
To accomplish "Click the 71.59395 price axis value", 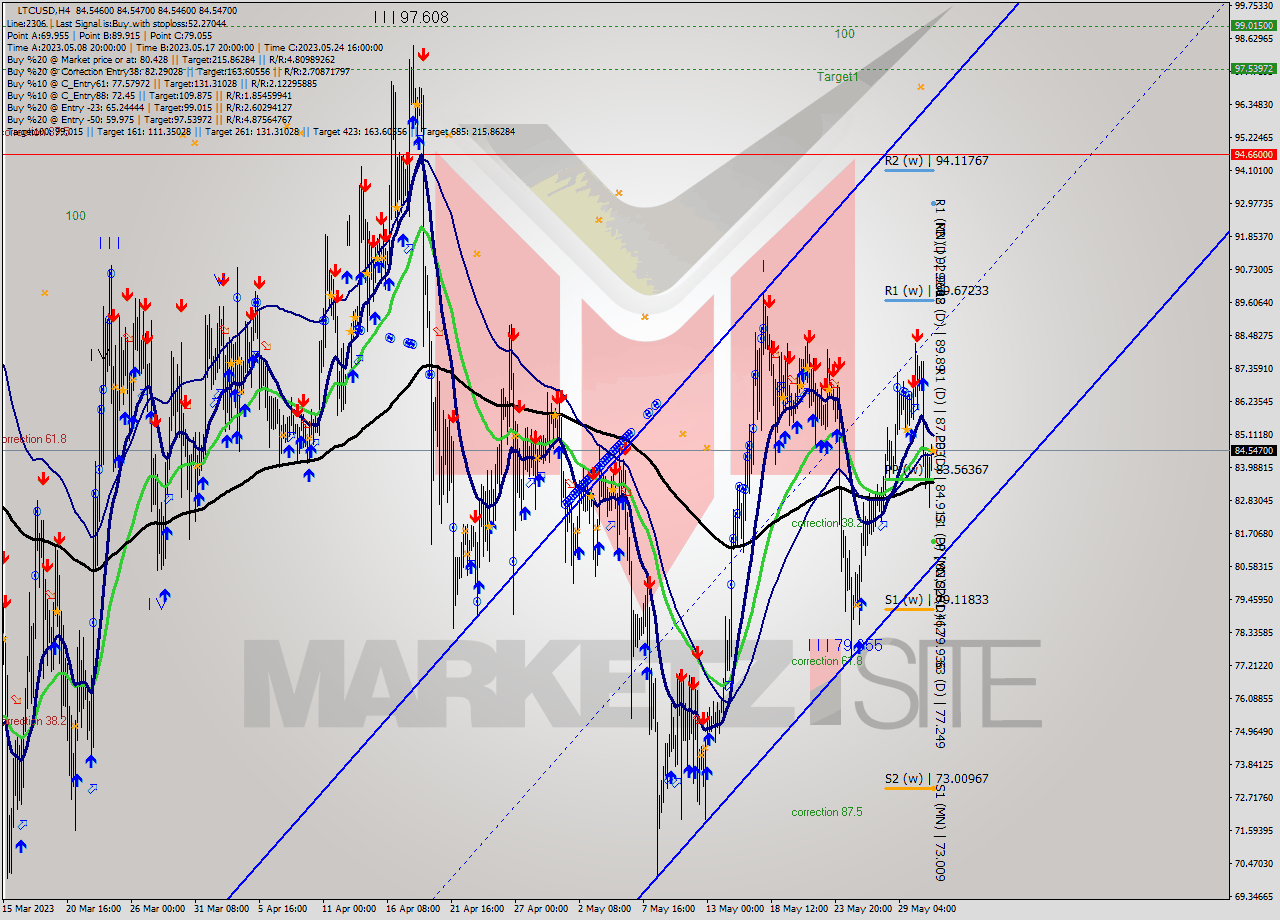I will [x=1254, y=831].
